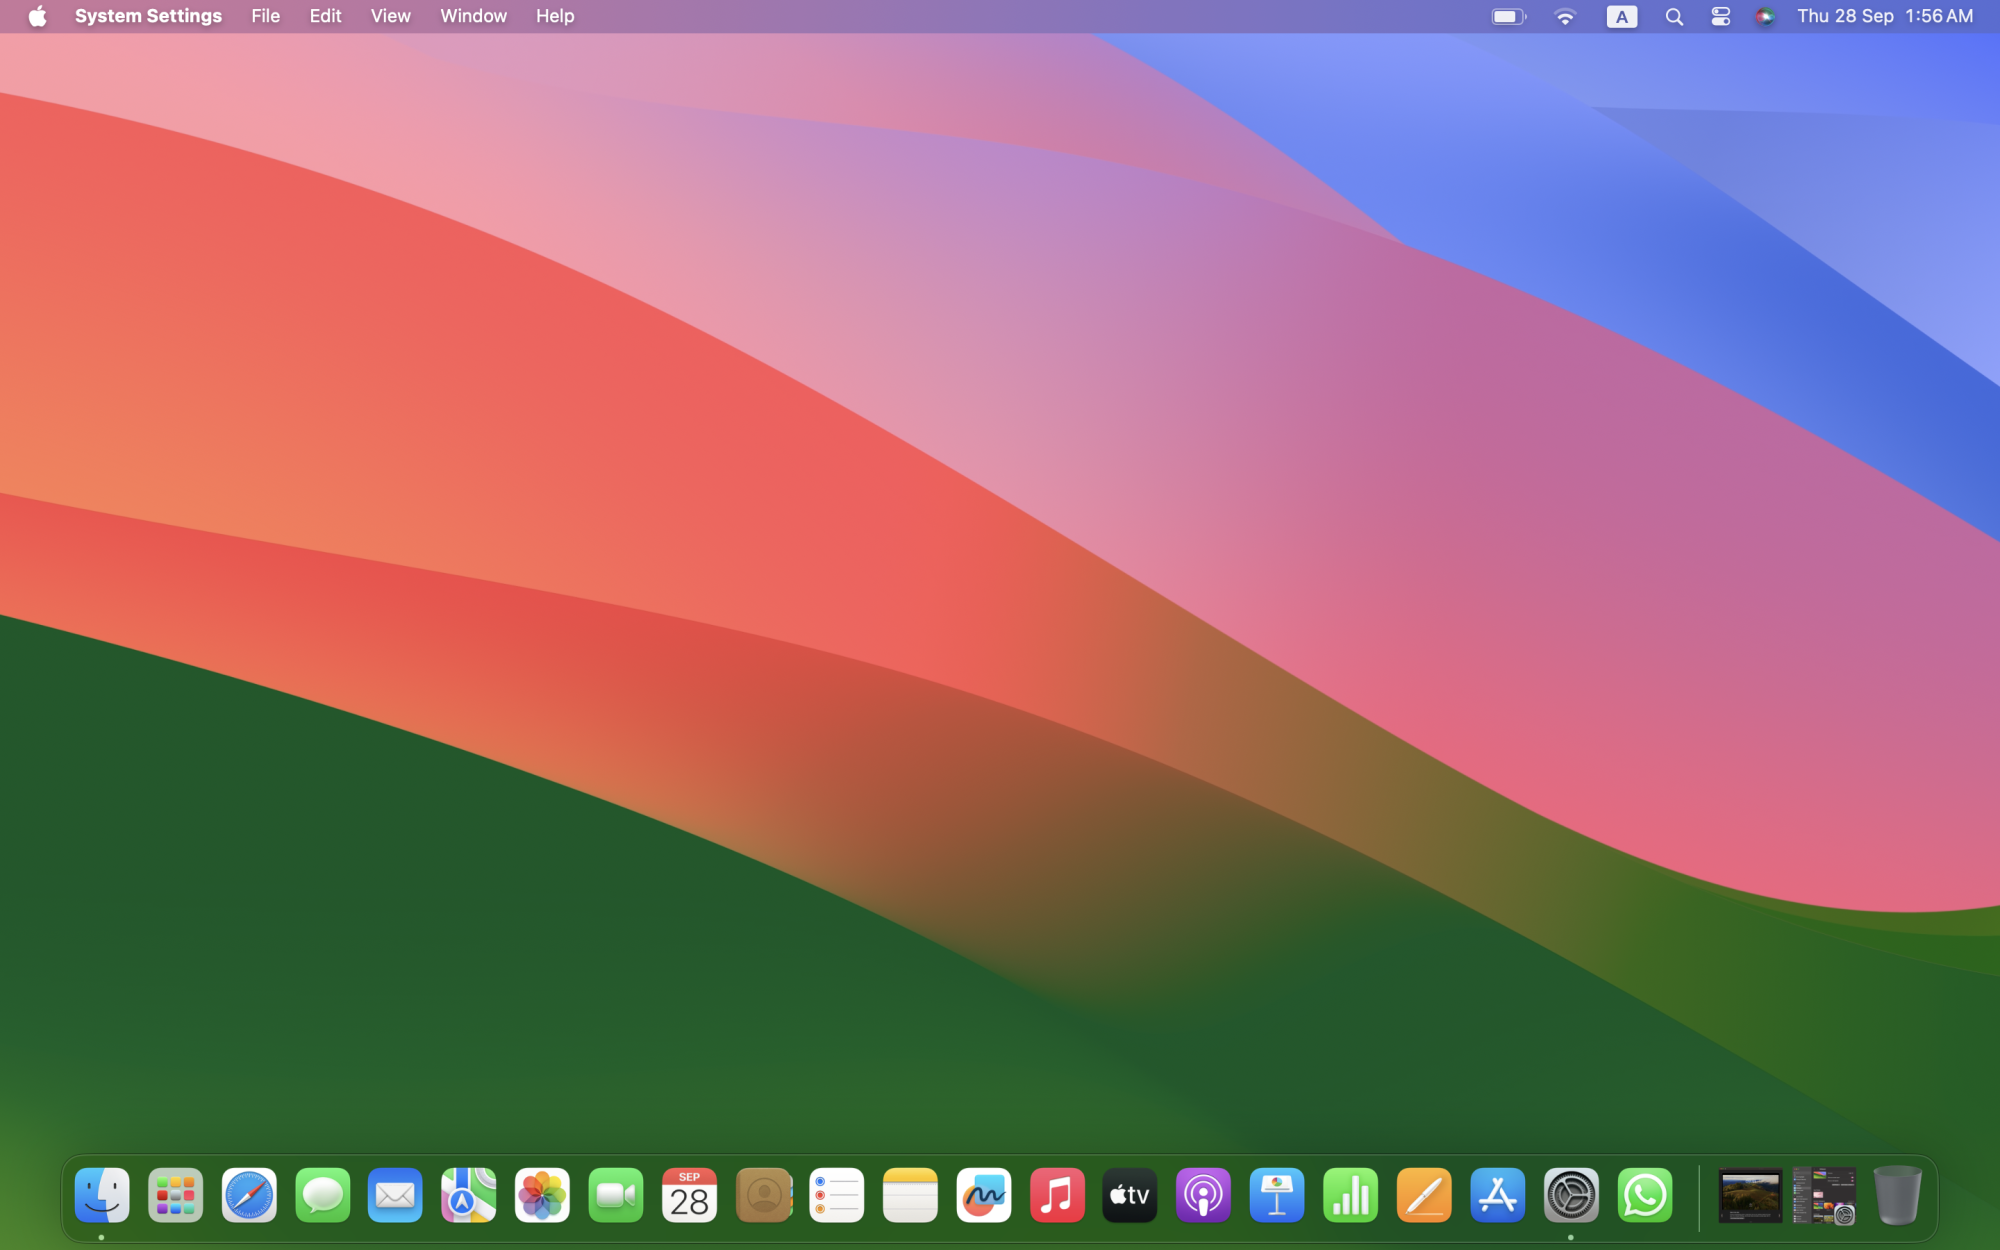This screenshot has width=2000, height=1250.
Task: Click the date and time display
Action: click(x=1885, y=16)
